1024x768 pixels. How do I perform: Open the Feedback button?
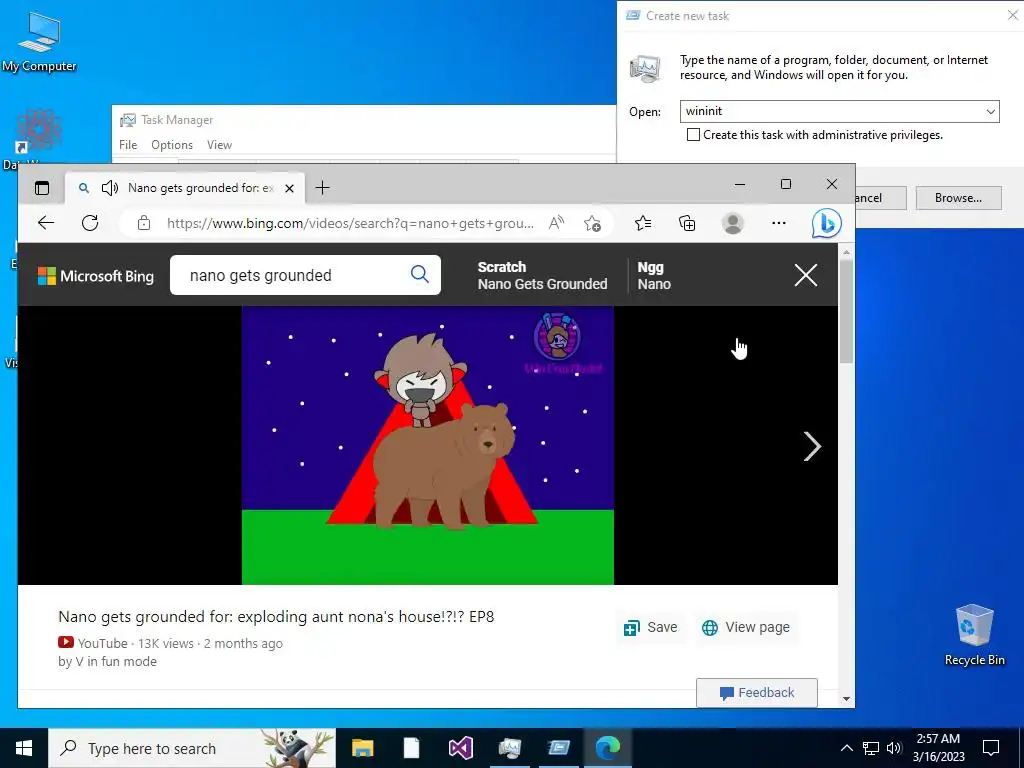point(757,693)
